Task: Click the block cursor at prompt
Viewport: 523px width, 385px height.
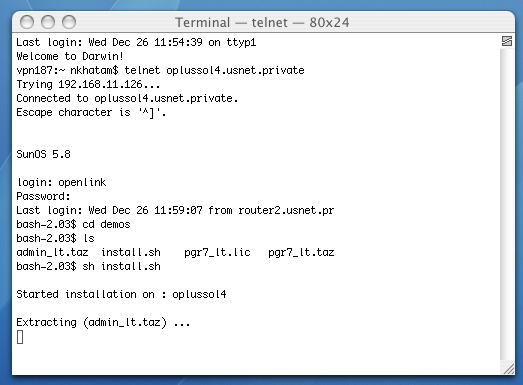Action: (20, 337)
